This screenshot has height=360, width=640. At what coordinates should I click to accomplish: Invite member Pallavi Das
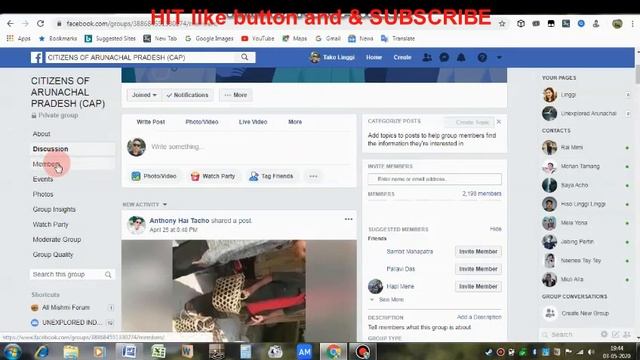(x=478, y=269)
